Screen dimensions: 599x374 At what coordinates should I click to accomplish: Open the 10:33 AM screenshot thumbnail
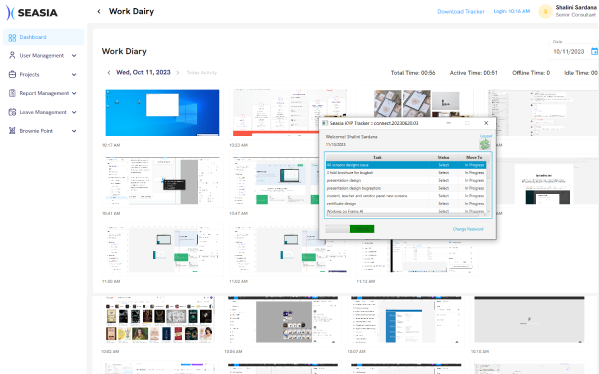point(275,113)
